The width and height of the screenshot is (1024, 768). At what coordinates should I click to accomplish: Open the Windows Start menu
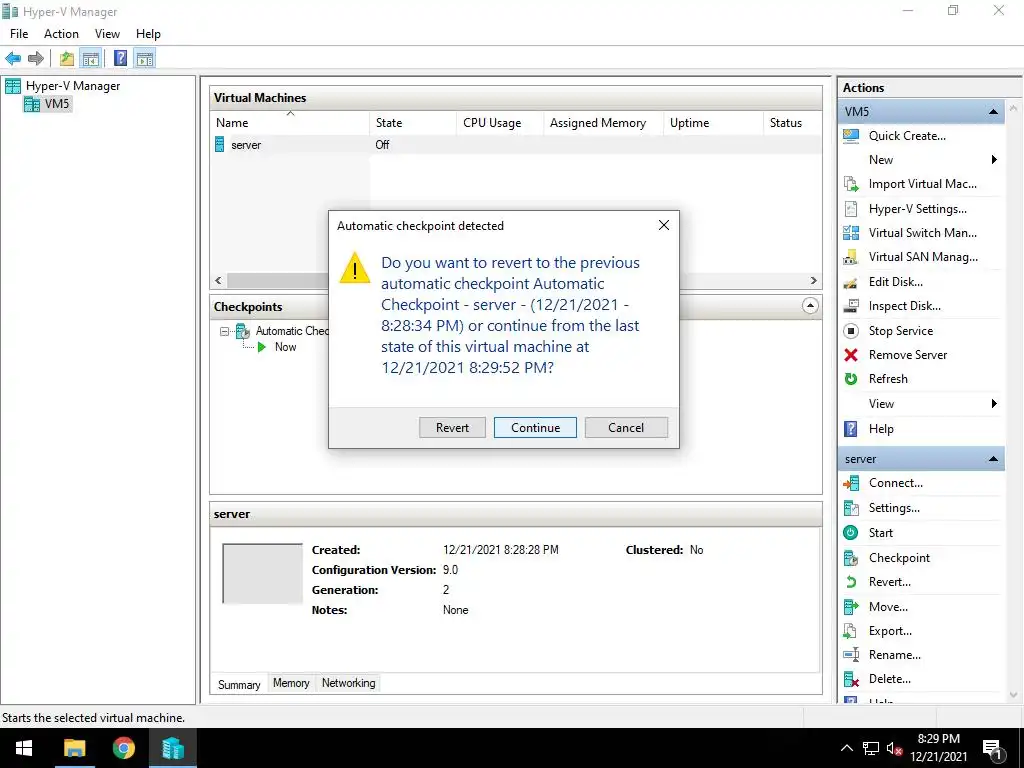coord(24,748)
